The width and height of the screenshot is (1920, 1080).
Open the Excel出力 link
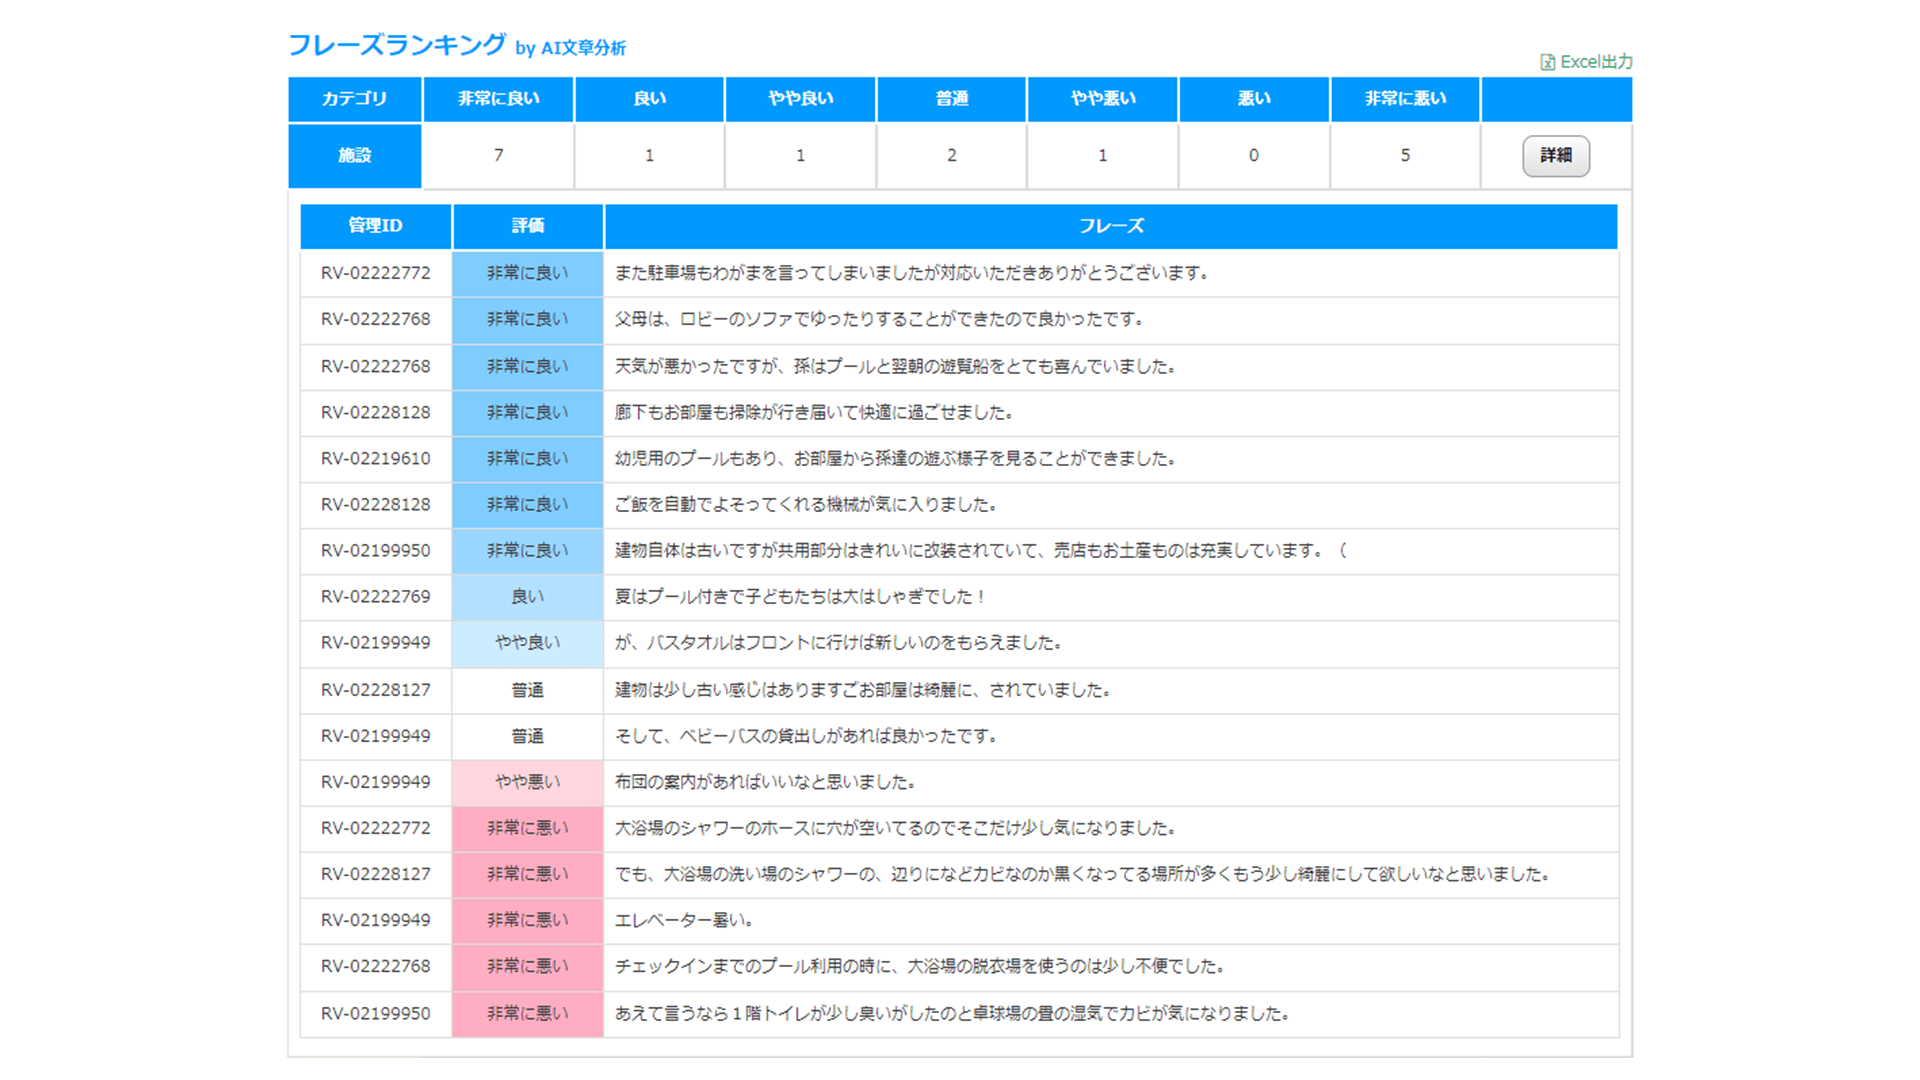(x=1596, y=62)
